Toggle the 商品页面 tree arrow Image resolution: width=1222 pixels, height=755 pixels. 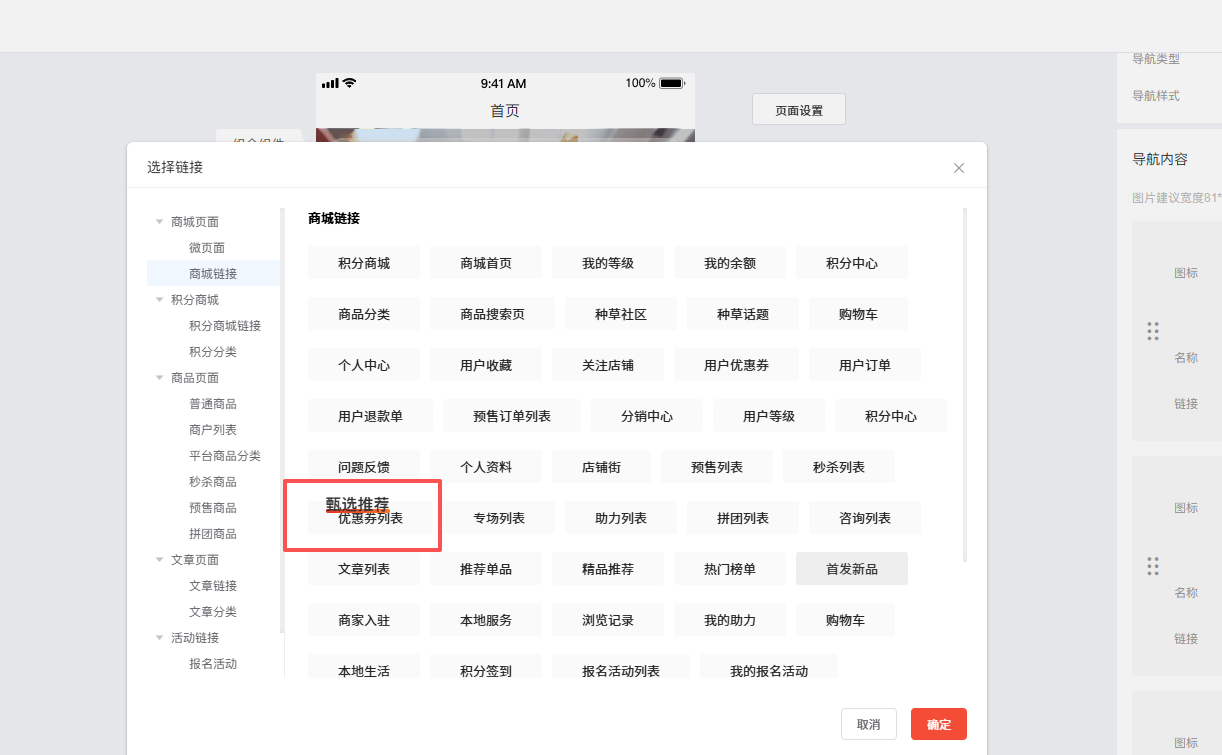159,378
